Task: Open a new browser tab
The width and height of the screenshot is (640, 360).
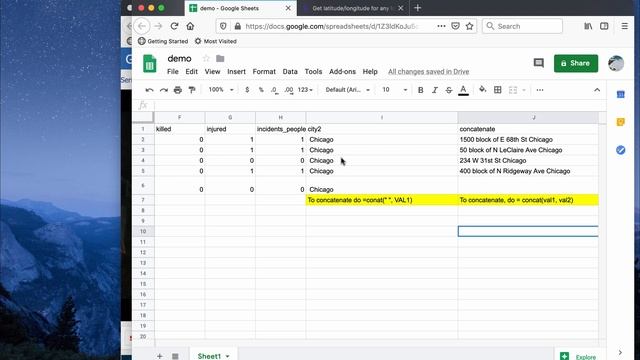Action: (417, 8)
